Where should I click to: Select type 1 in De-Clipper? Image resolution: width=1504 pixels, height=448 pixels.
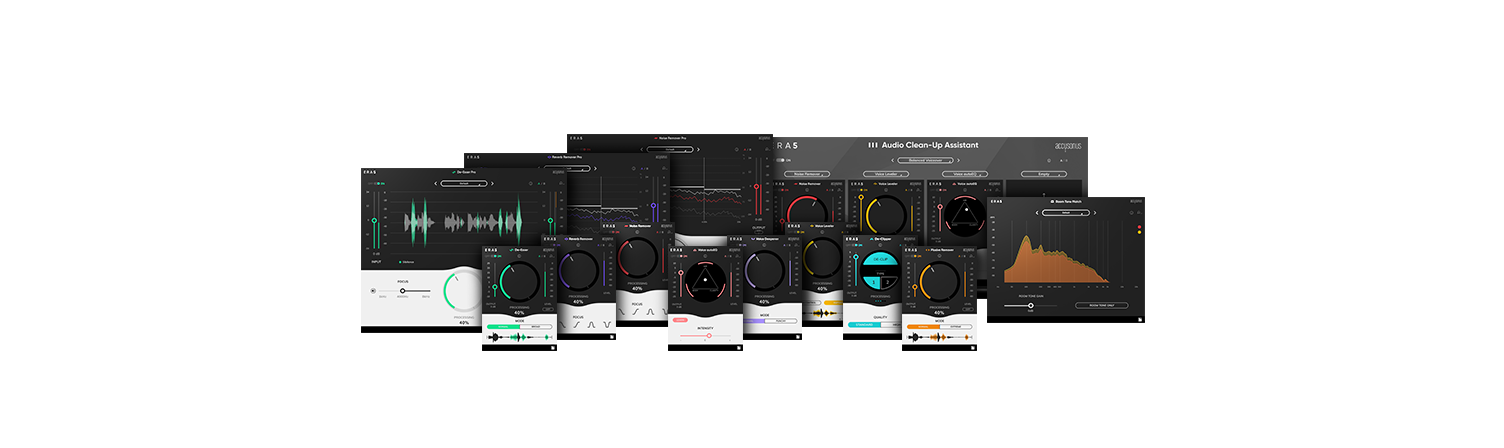pyautogui.click(x=873, y=282)
